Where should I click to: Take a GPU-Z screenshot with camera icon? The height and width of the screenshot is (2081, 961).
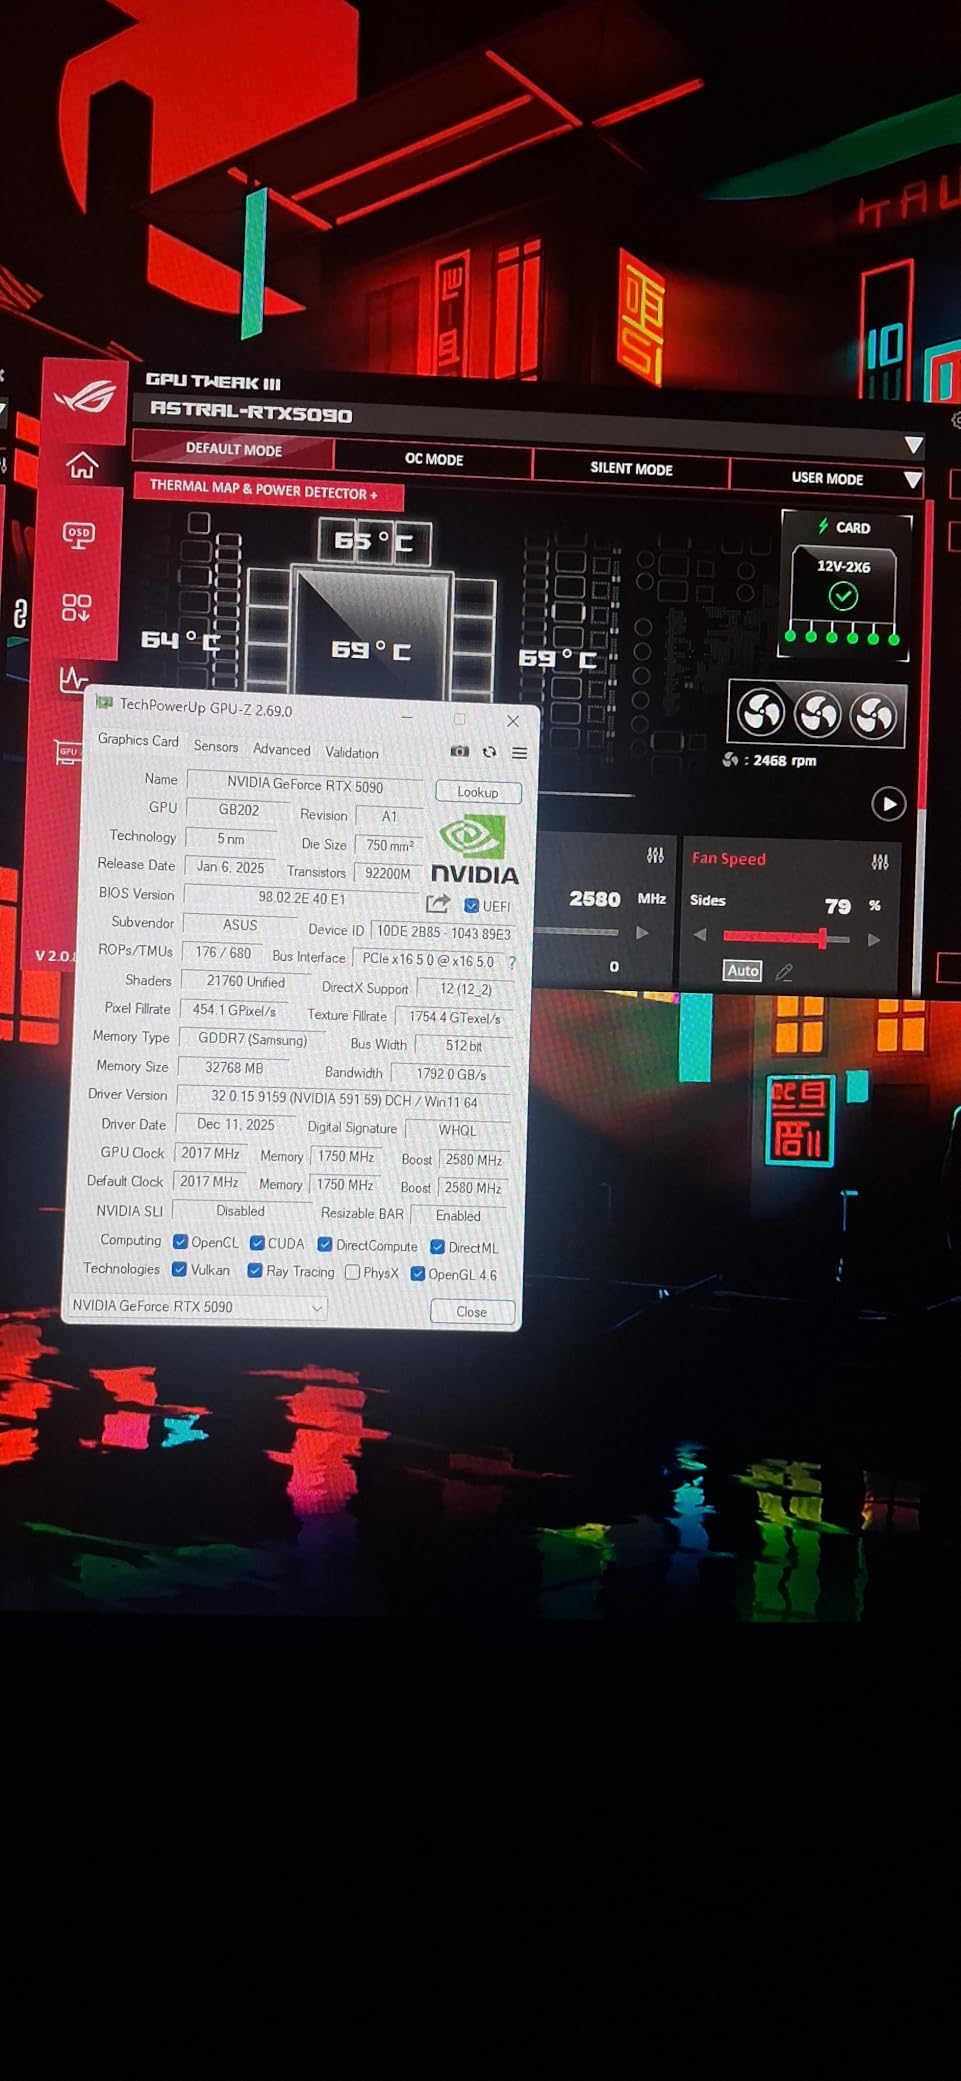click(459, 751)
